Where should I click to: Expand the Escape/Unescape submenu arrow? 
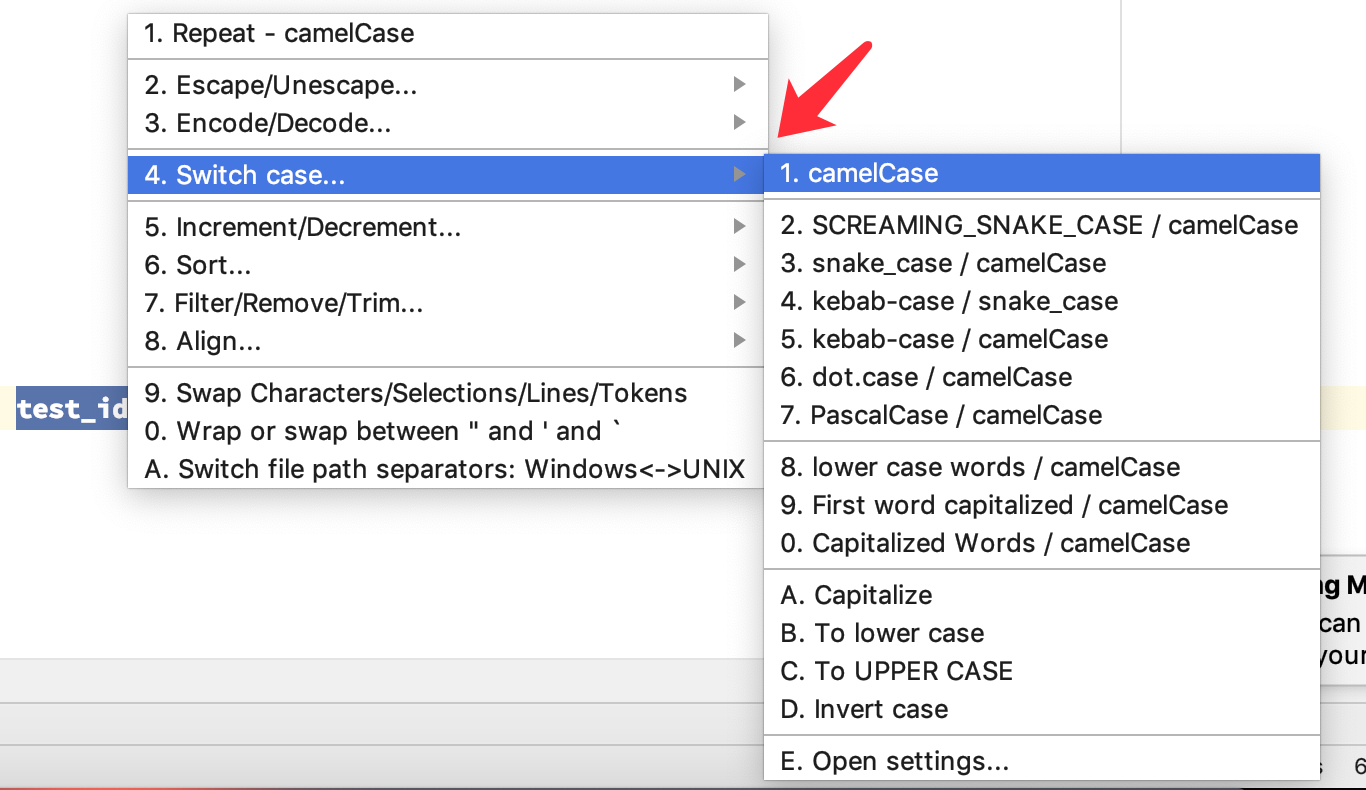point(740,85)
